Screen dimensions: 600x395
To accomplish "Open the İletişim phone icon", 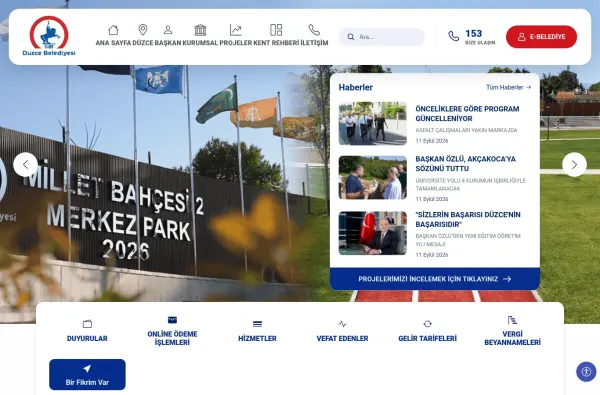I will pos(314,30).
